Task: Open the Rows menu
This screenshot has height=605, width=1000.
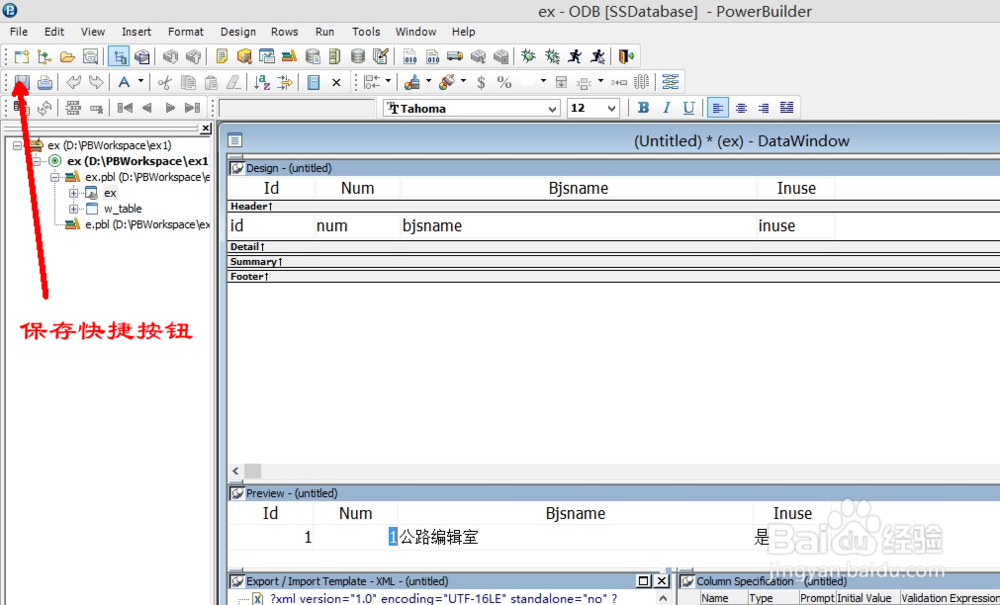Action: click(284, 32)
